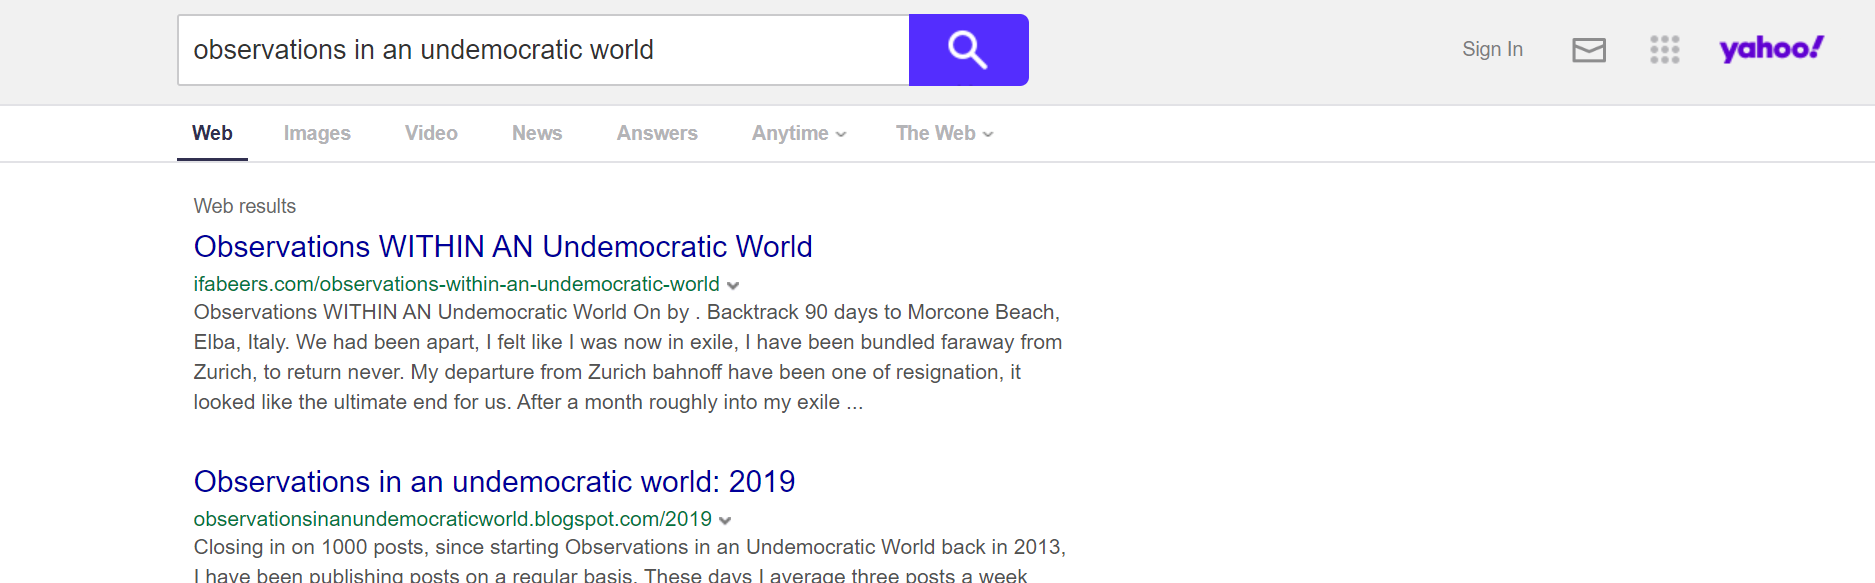This screenshot has height=583, width=1875.
Task: Click the Yahoo logo
Action: 1771,48
